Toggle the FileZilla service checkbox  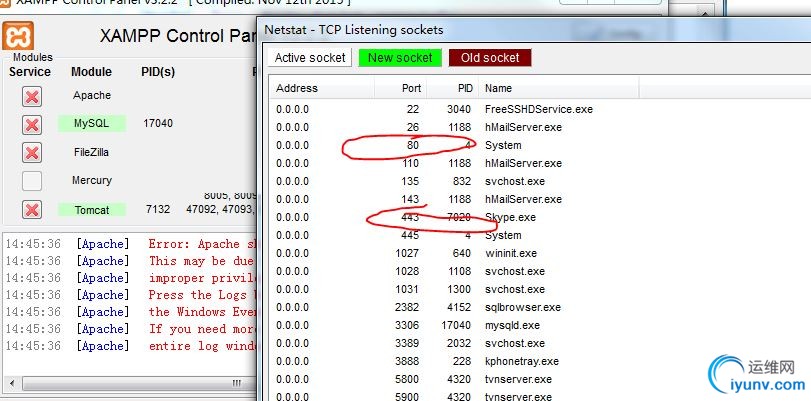point(32,153)
